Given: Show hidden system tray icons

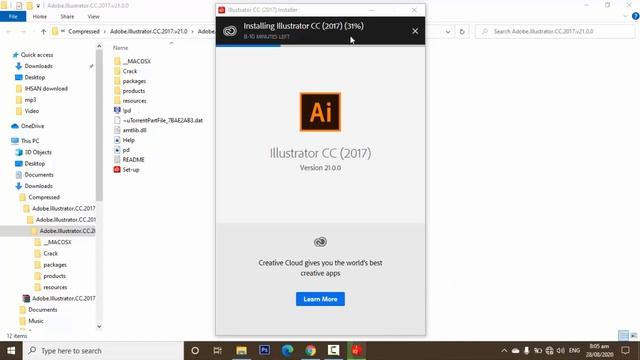Looking at the screenshot, I should 504,351.
